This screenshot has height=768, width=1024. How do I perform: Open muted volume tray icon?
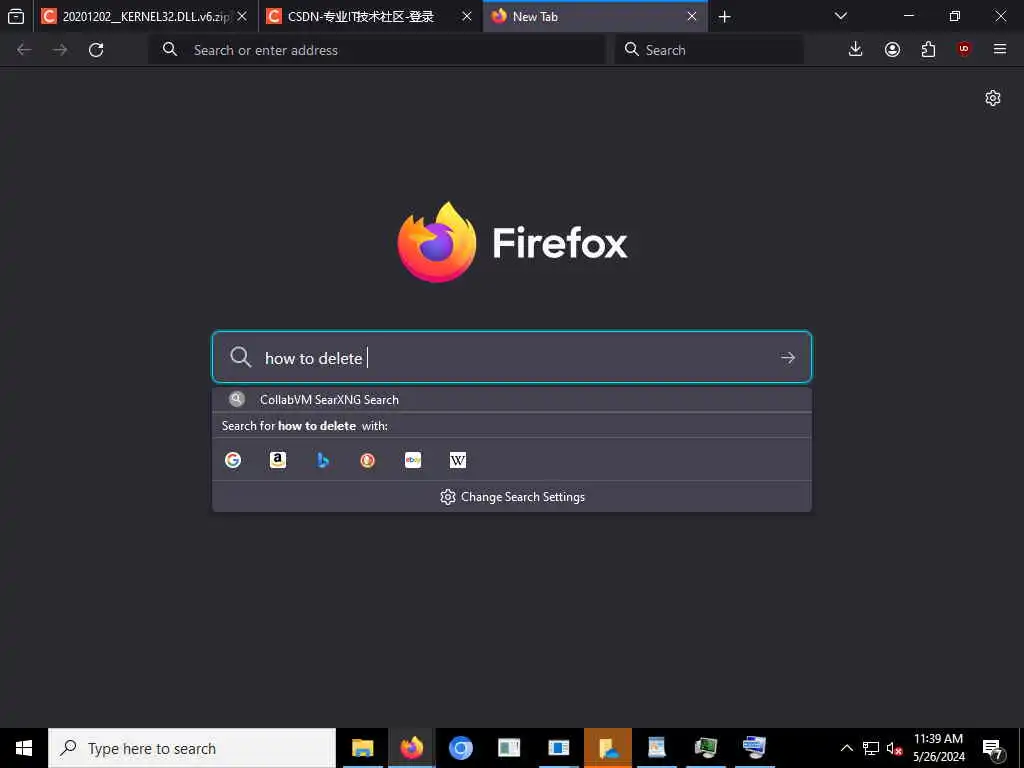coord(894,748)
